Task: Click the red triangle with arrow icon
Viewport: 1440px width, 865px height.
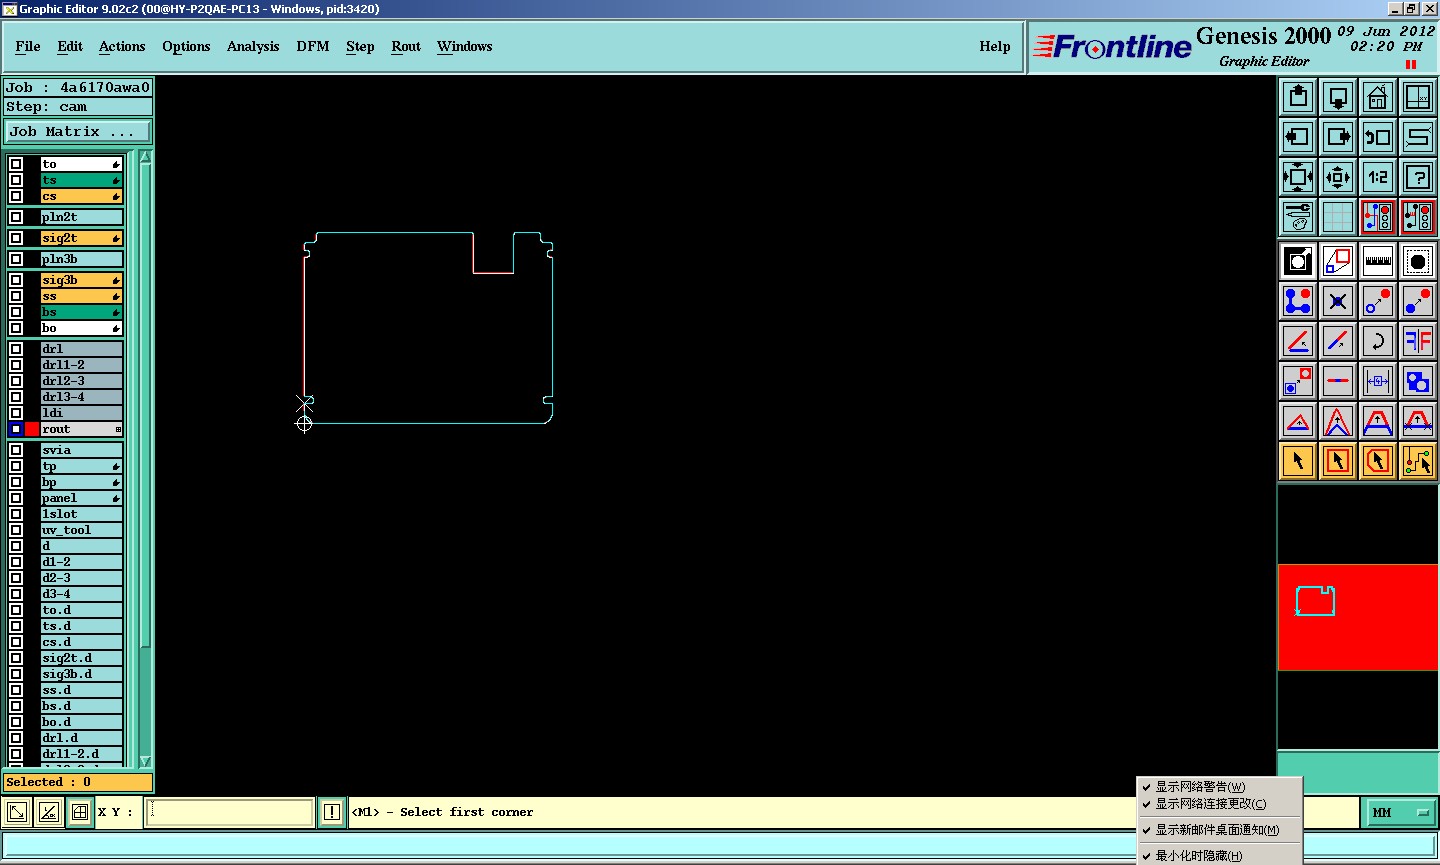Action: [x=1298, y=421]
